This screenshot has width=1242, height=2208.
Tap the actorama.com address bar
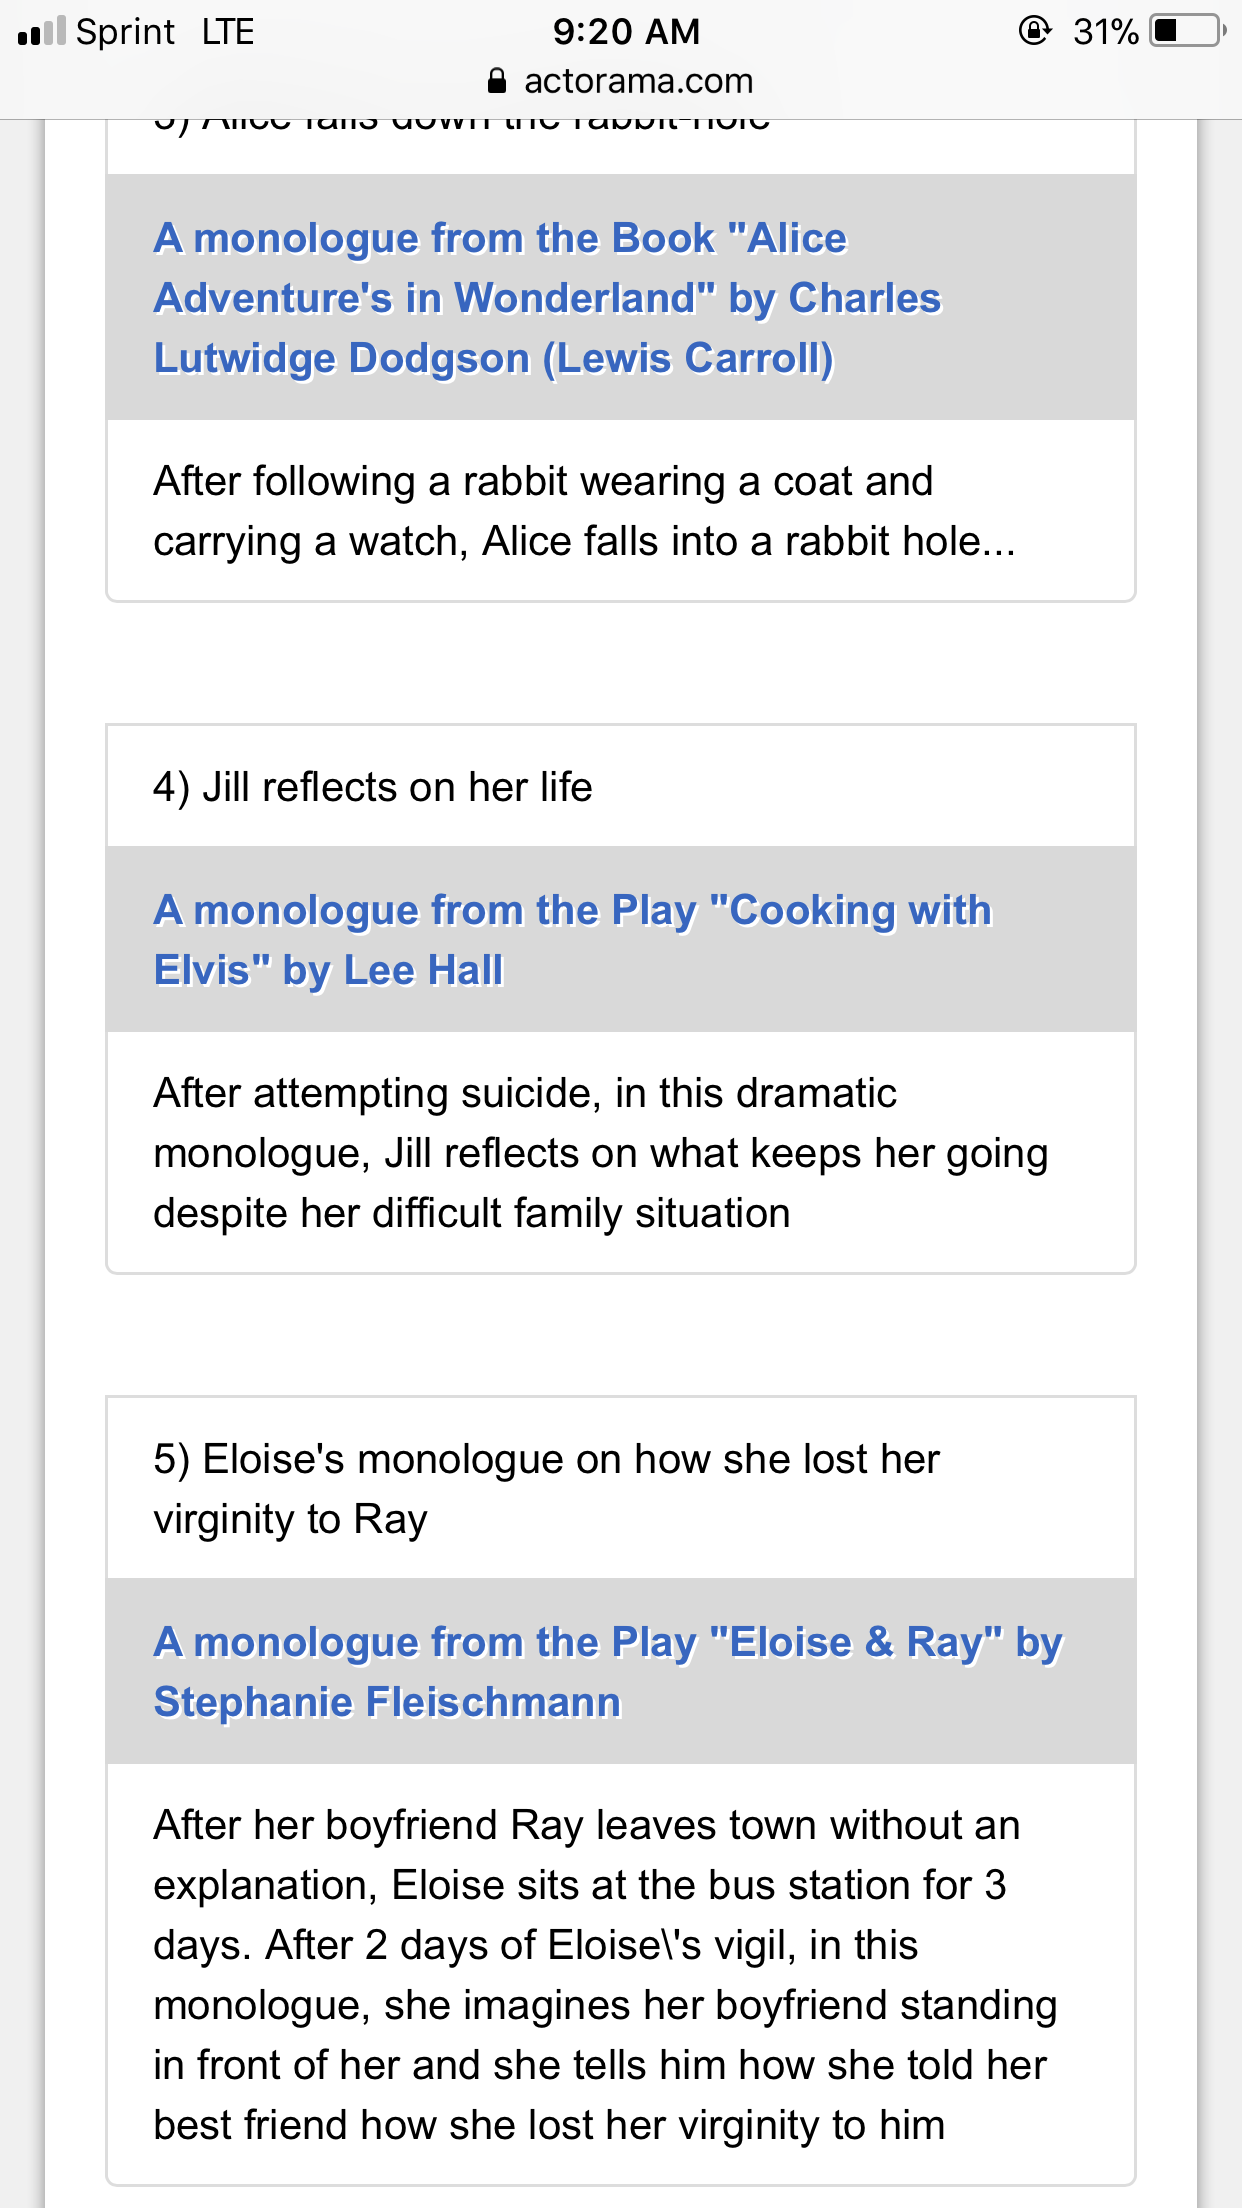[638, 81]
